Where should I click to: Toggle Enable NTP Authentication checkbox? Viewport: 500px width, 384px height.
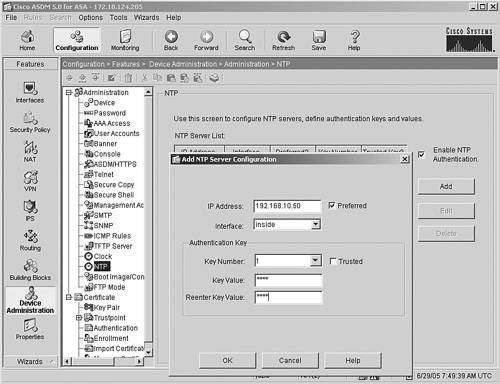point(421,154)
